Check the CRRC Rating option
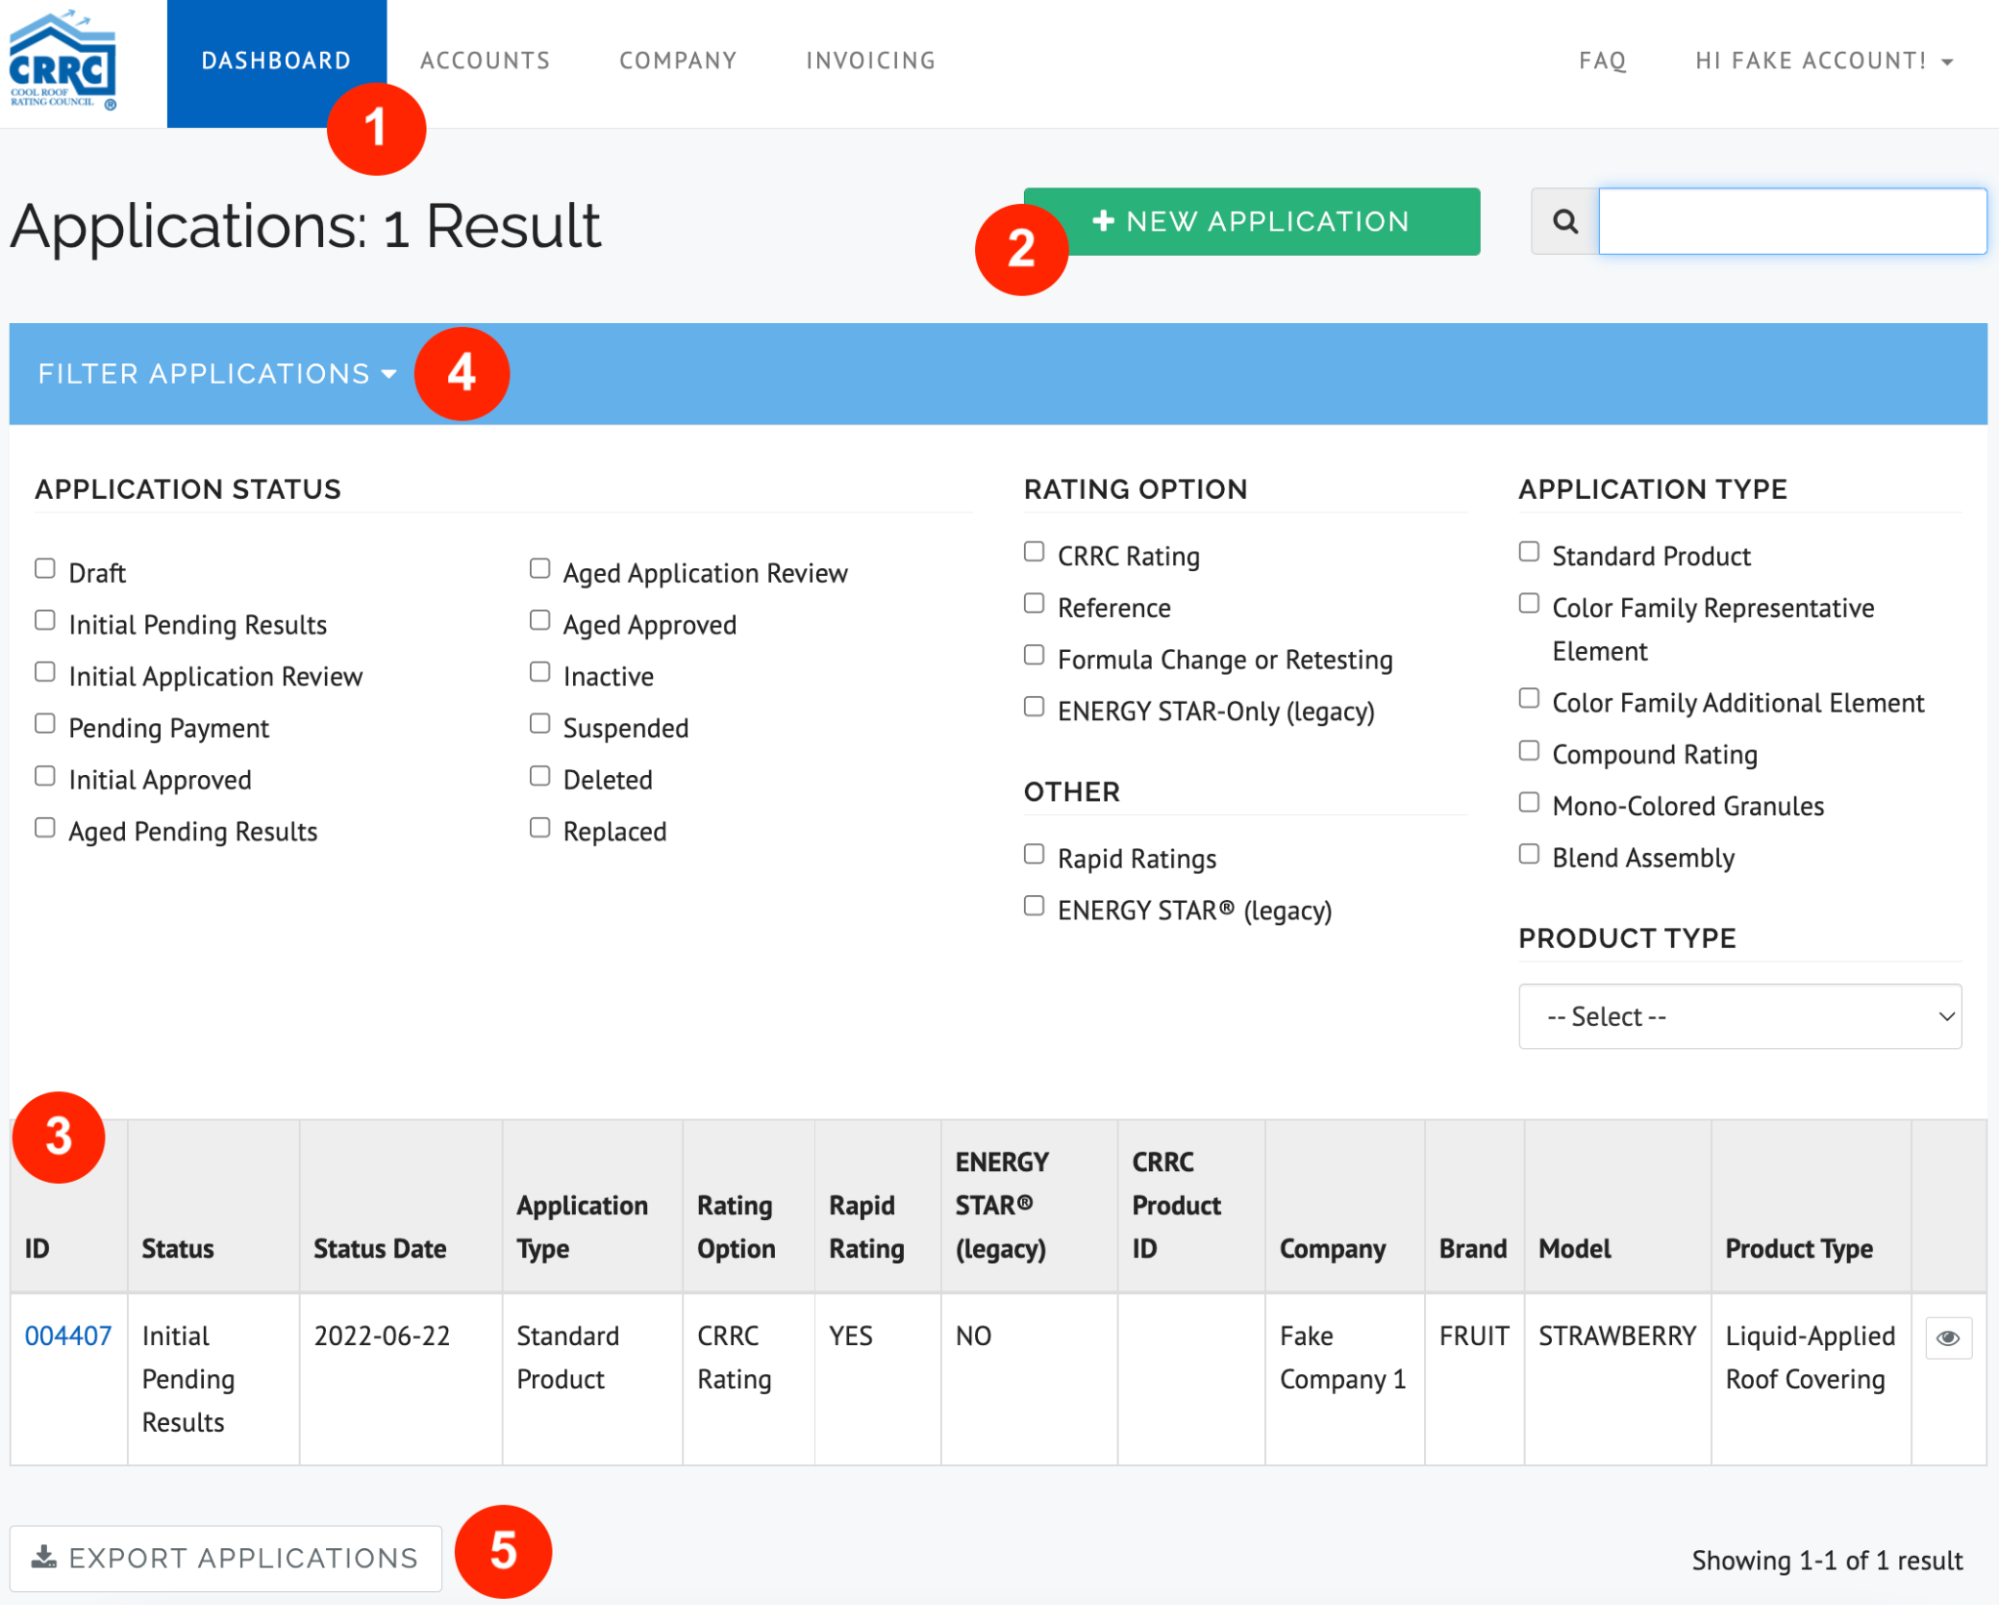The image size is (1999, 1605). click(1033, 551)
